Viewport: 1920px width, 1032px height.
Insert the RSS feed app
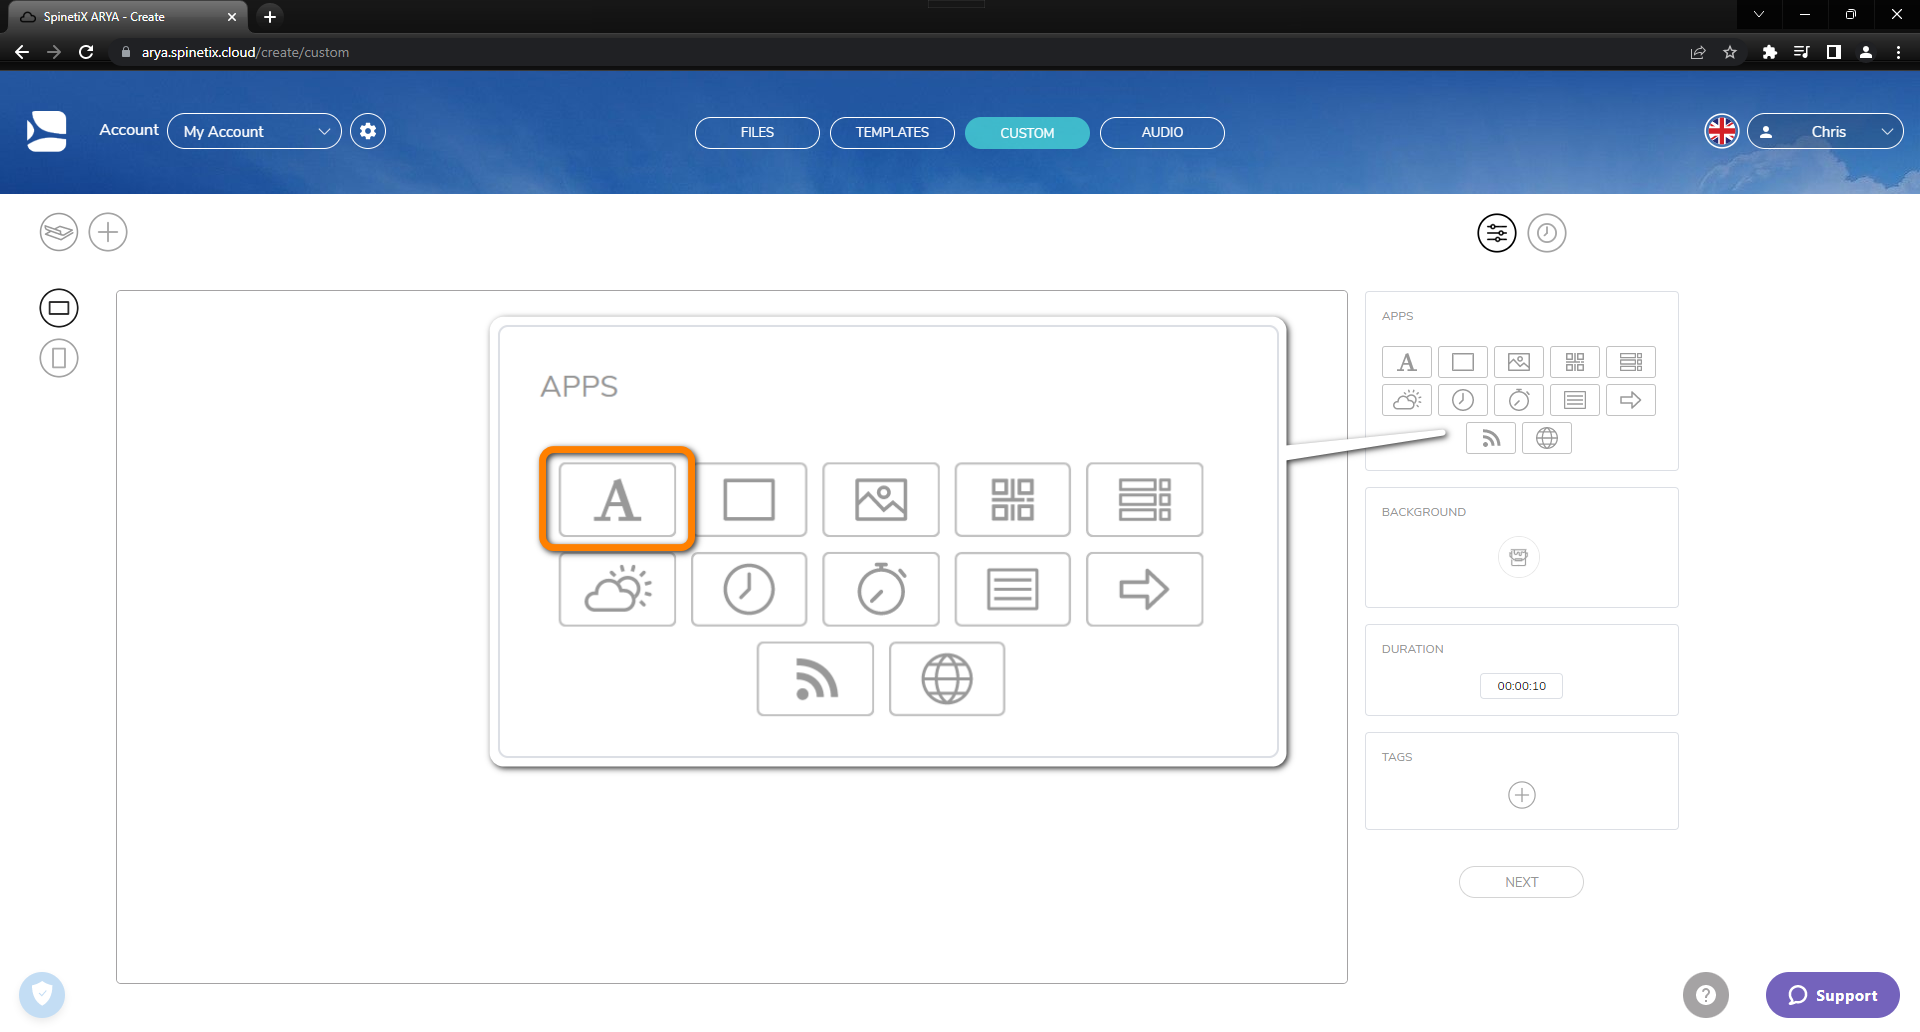pos(1490,438)
